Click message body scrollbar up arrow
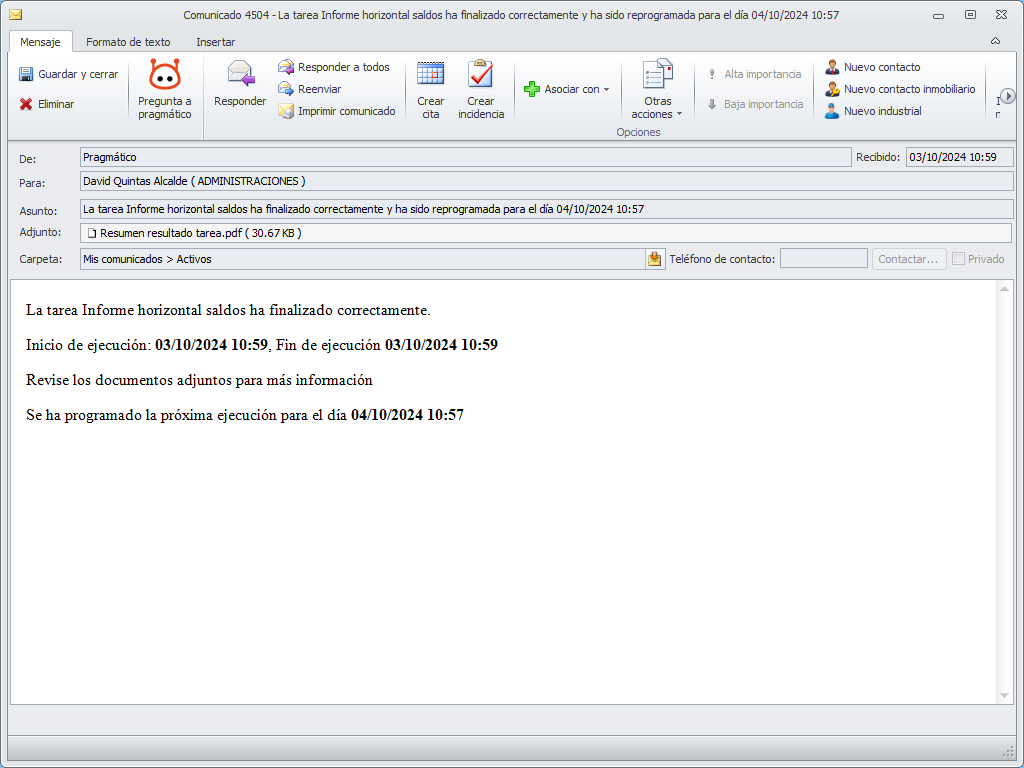The height and width of the screenshot is (768, 1024). (1004, 288)
